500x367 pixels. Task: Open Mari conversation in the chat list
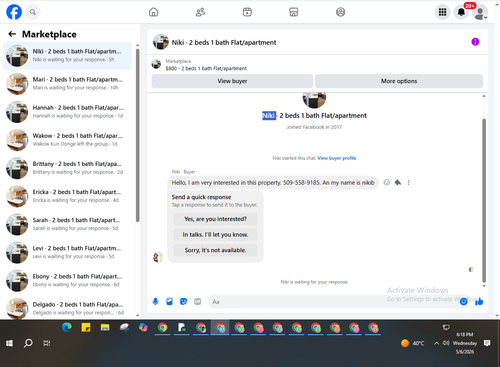click(67, 84)
